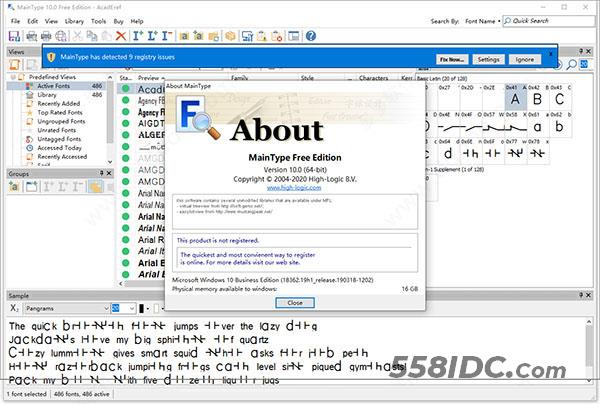Select Top Rated Fonts in views tree
The height and width of the screenshot is (404, 600).
click(60, 112)
